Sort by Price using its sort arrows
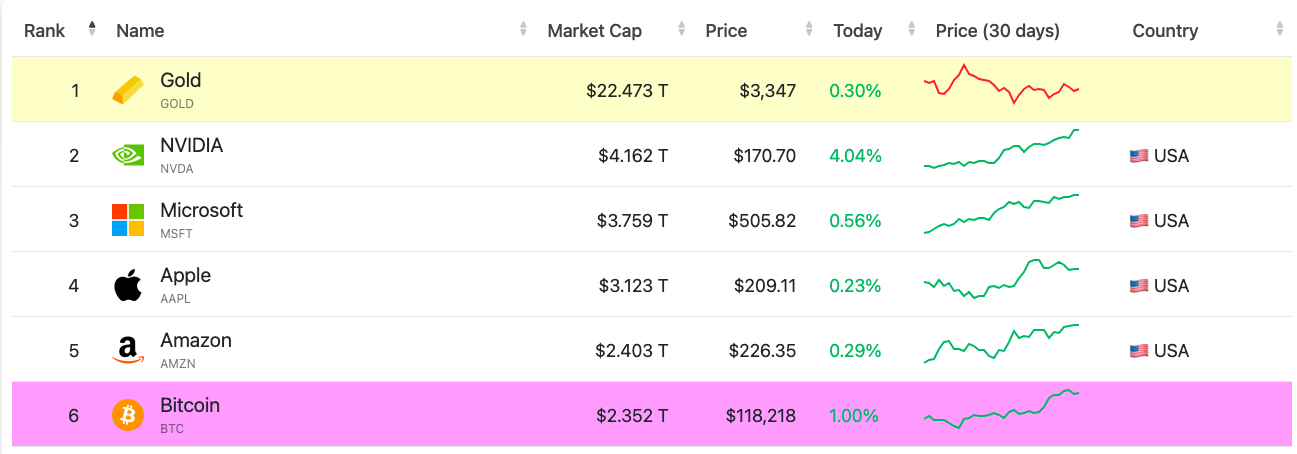The image size is (1297, 454). click(811, 30)
